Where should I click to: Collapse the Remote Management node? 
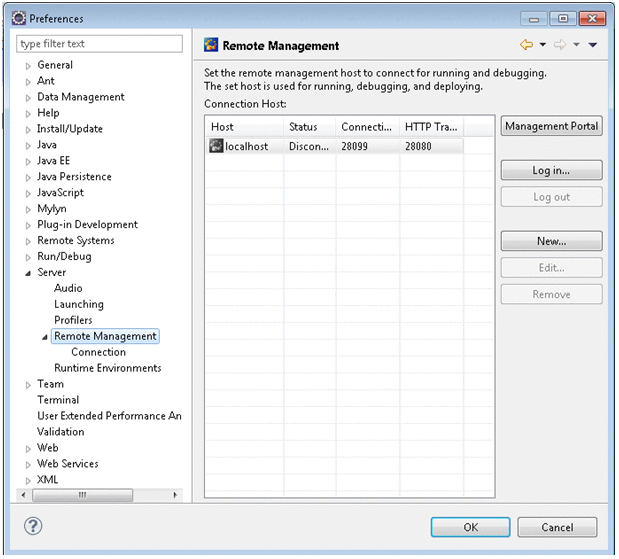[45, 337]
